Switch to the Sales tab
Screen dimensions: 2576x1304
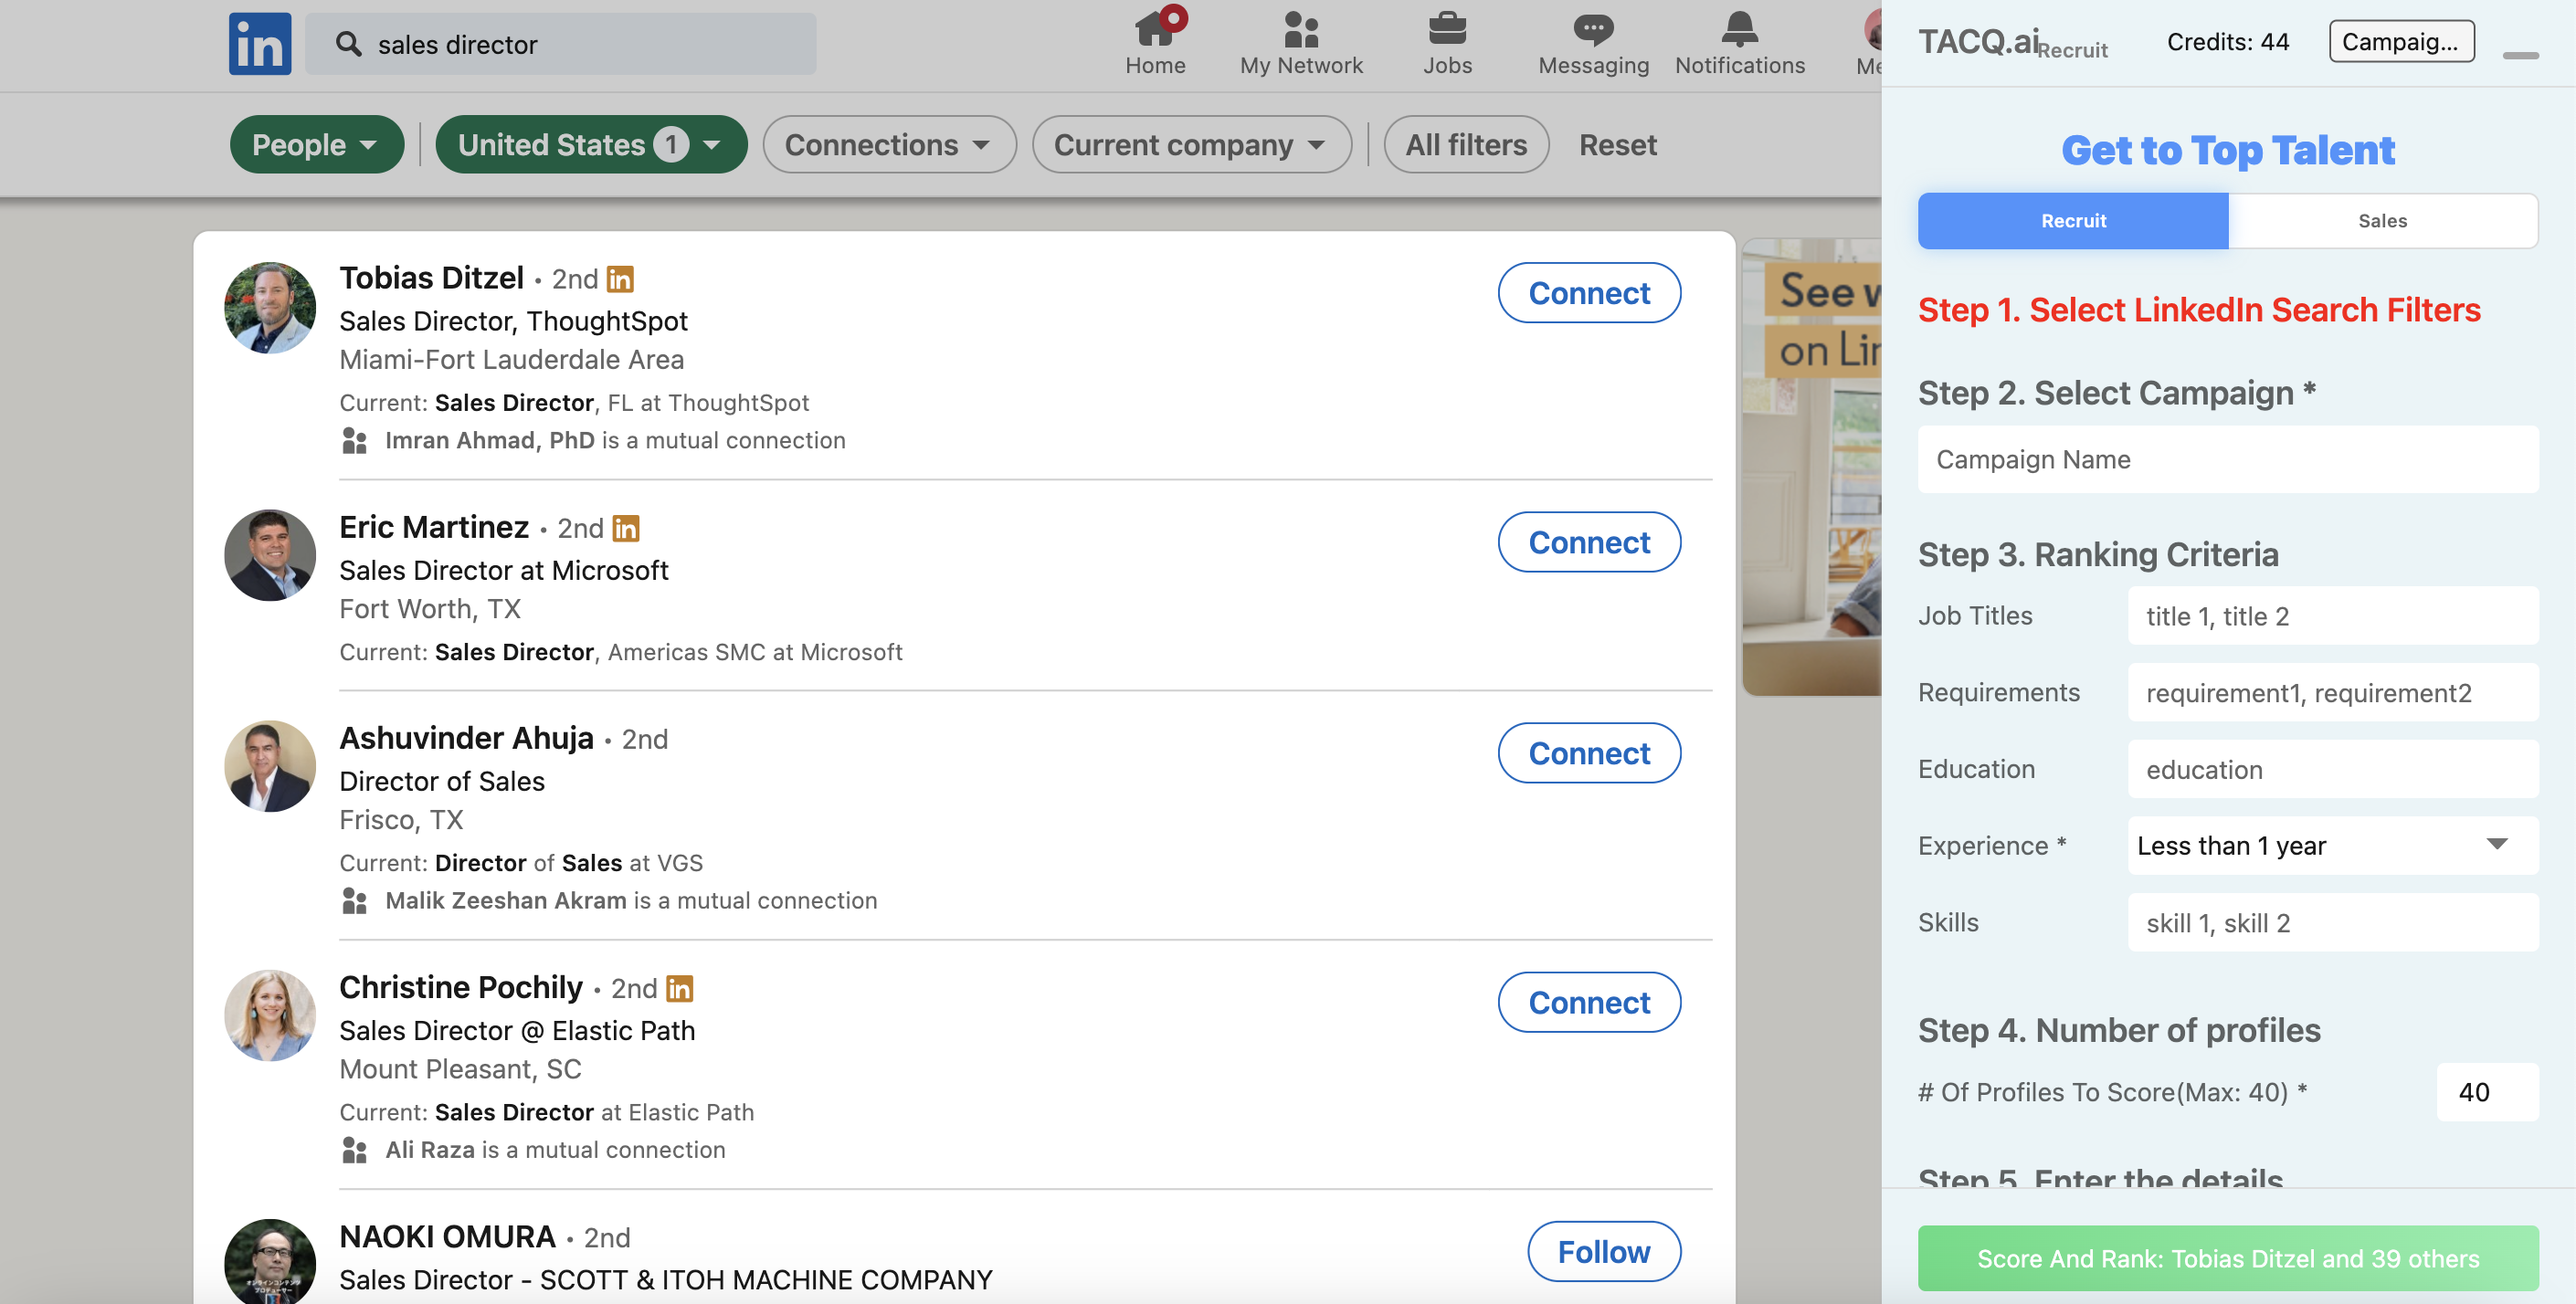pos(2382,221)
